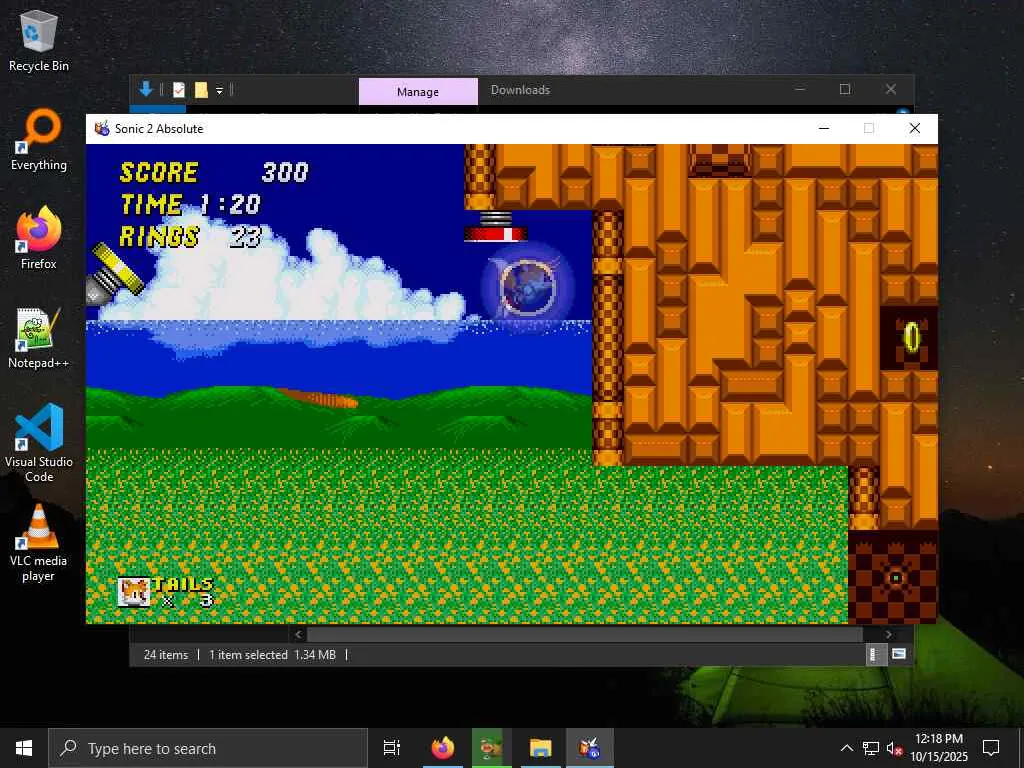
Task: Click Sonic 2 Absolute taskbar button
Action: tap(590, 748)
